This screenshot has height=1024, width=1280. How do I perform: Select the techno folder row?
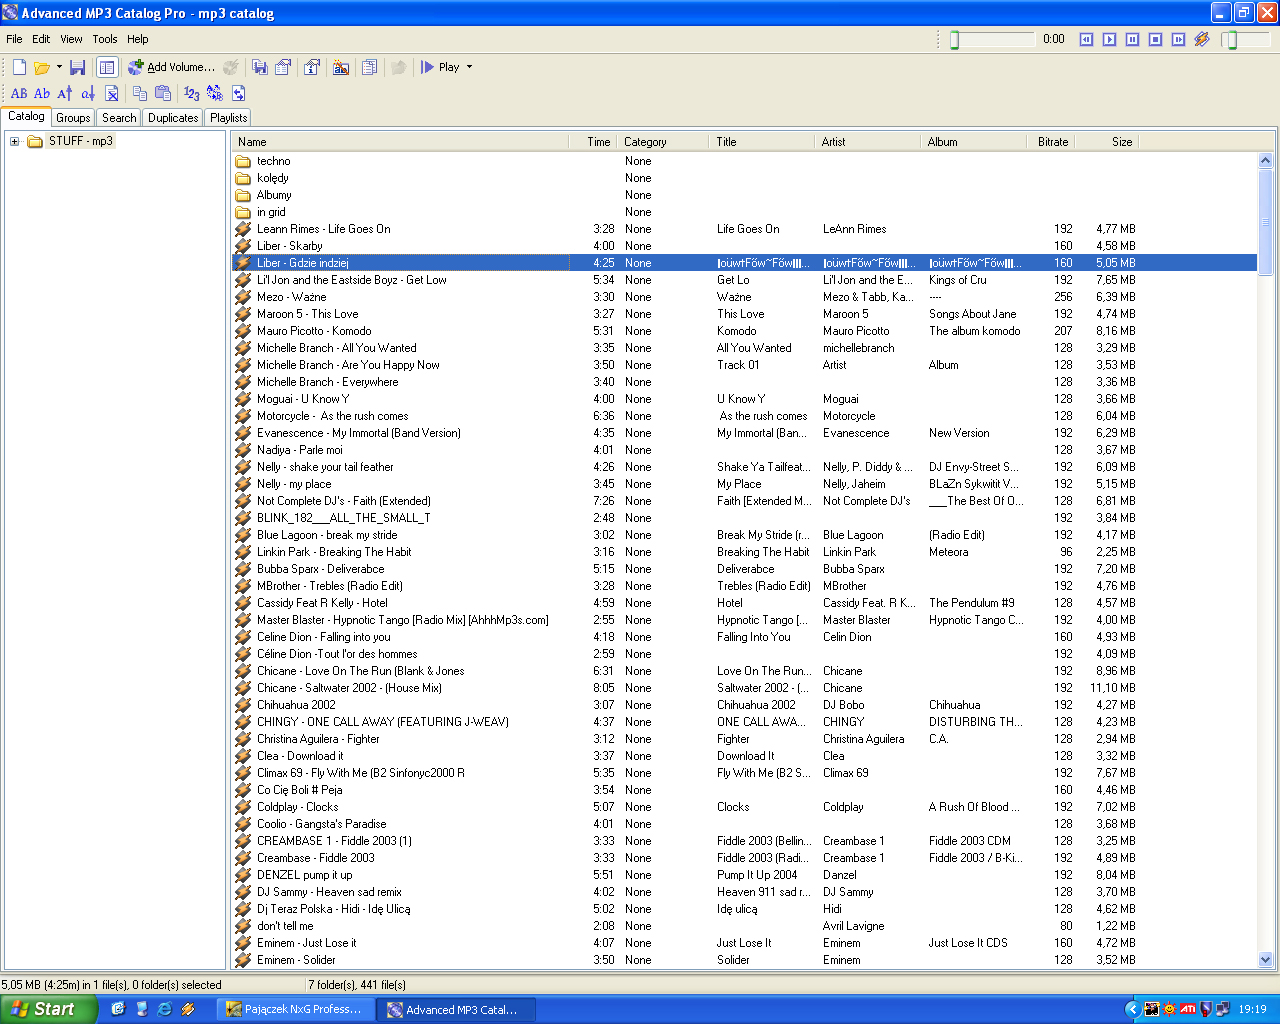(744, 161)
